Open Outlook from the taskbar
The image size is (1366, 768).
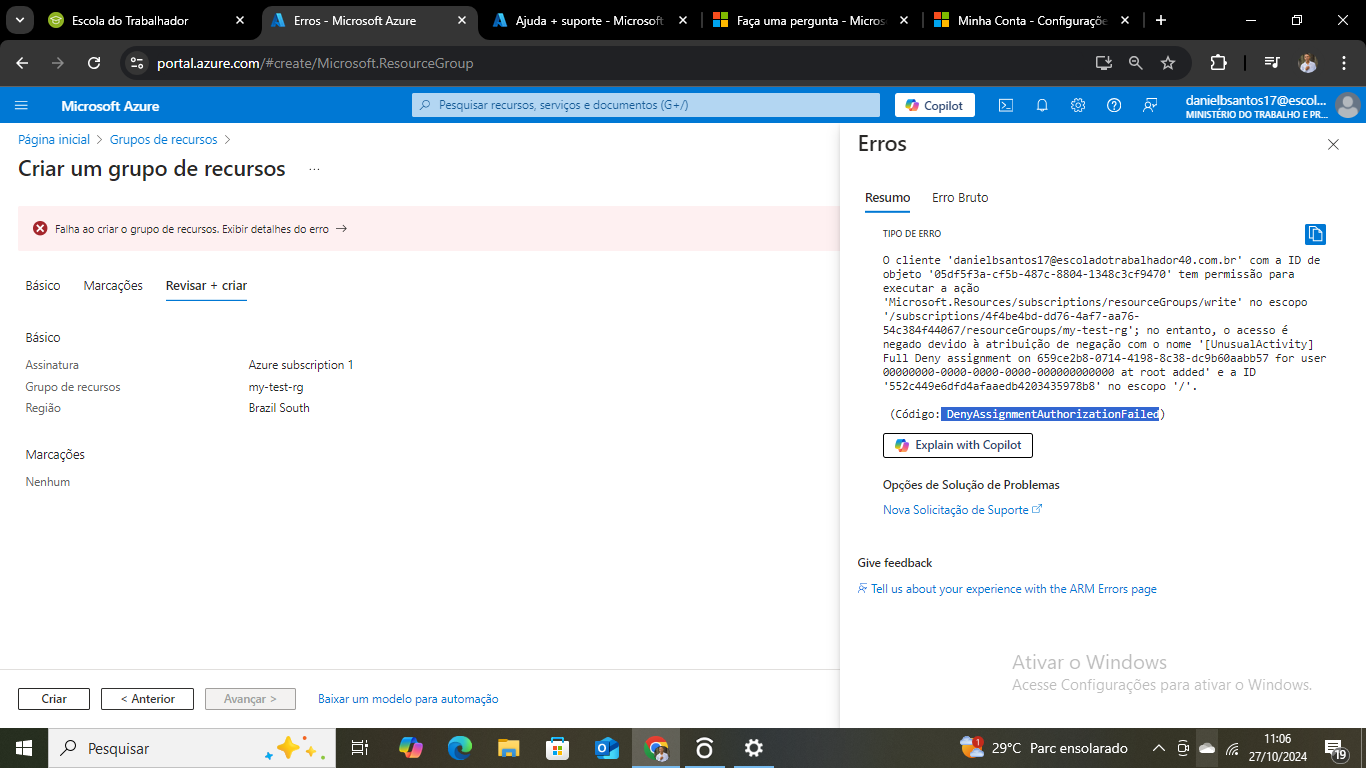pyautogui.click(x=607, y=748)
